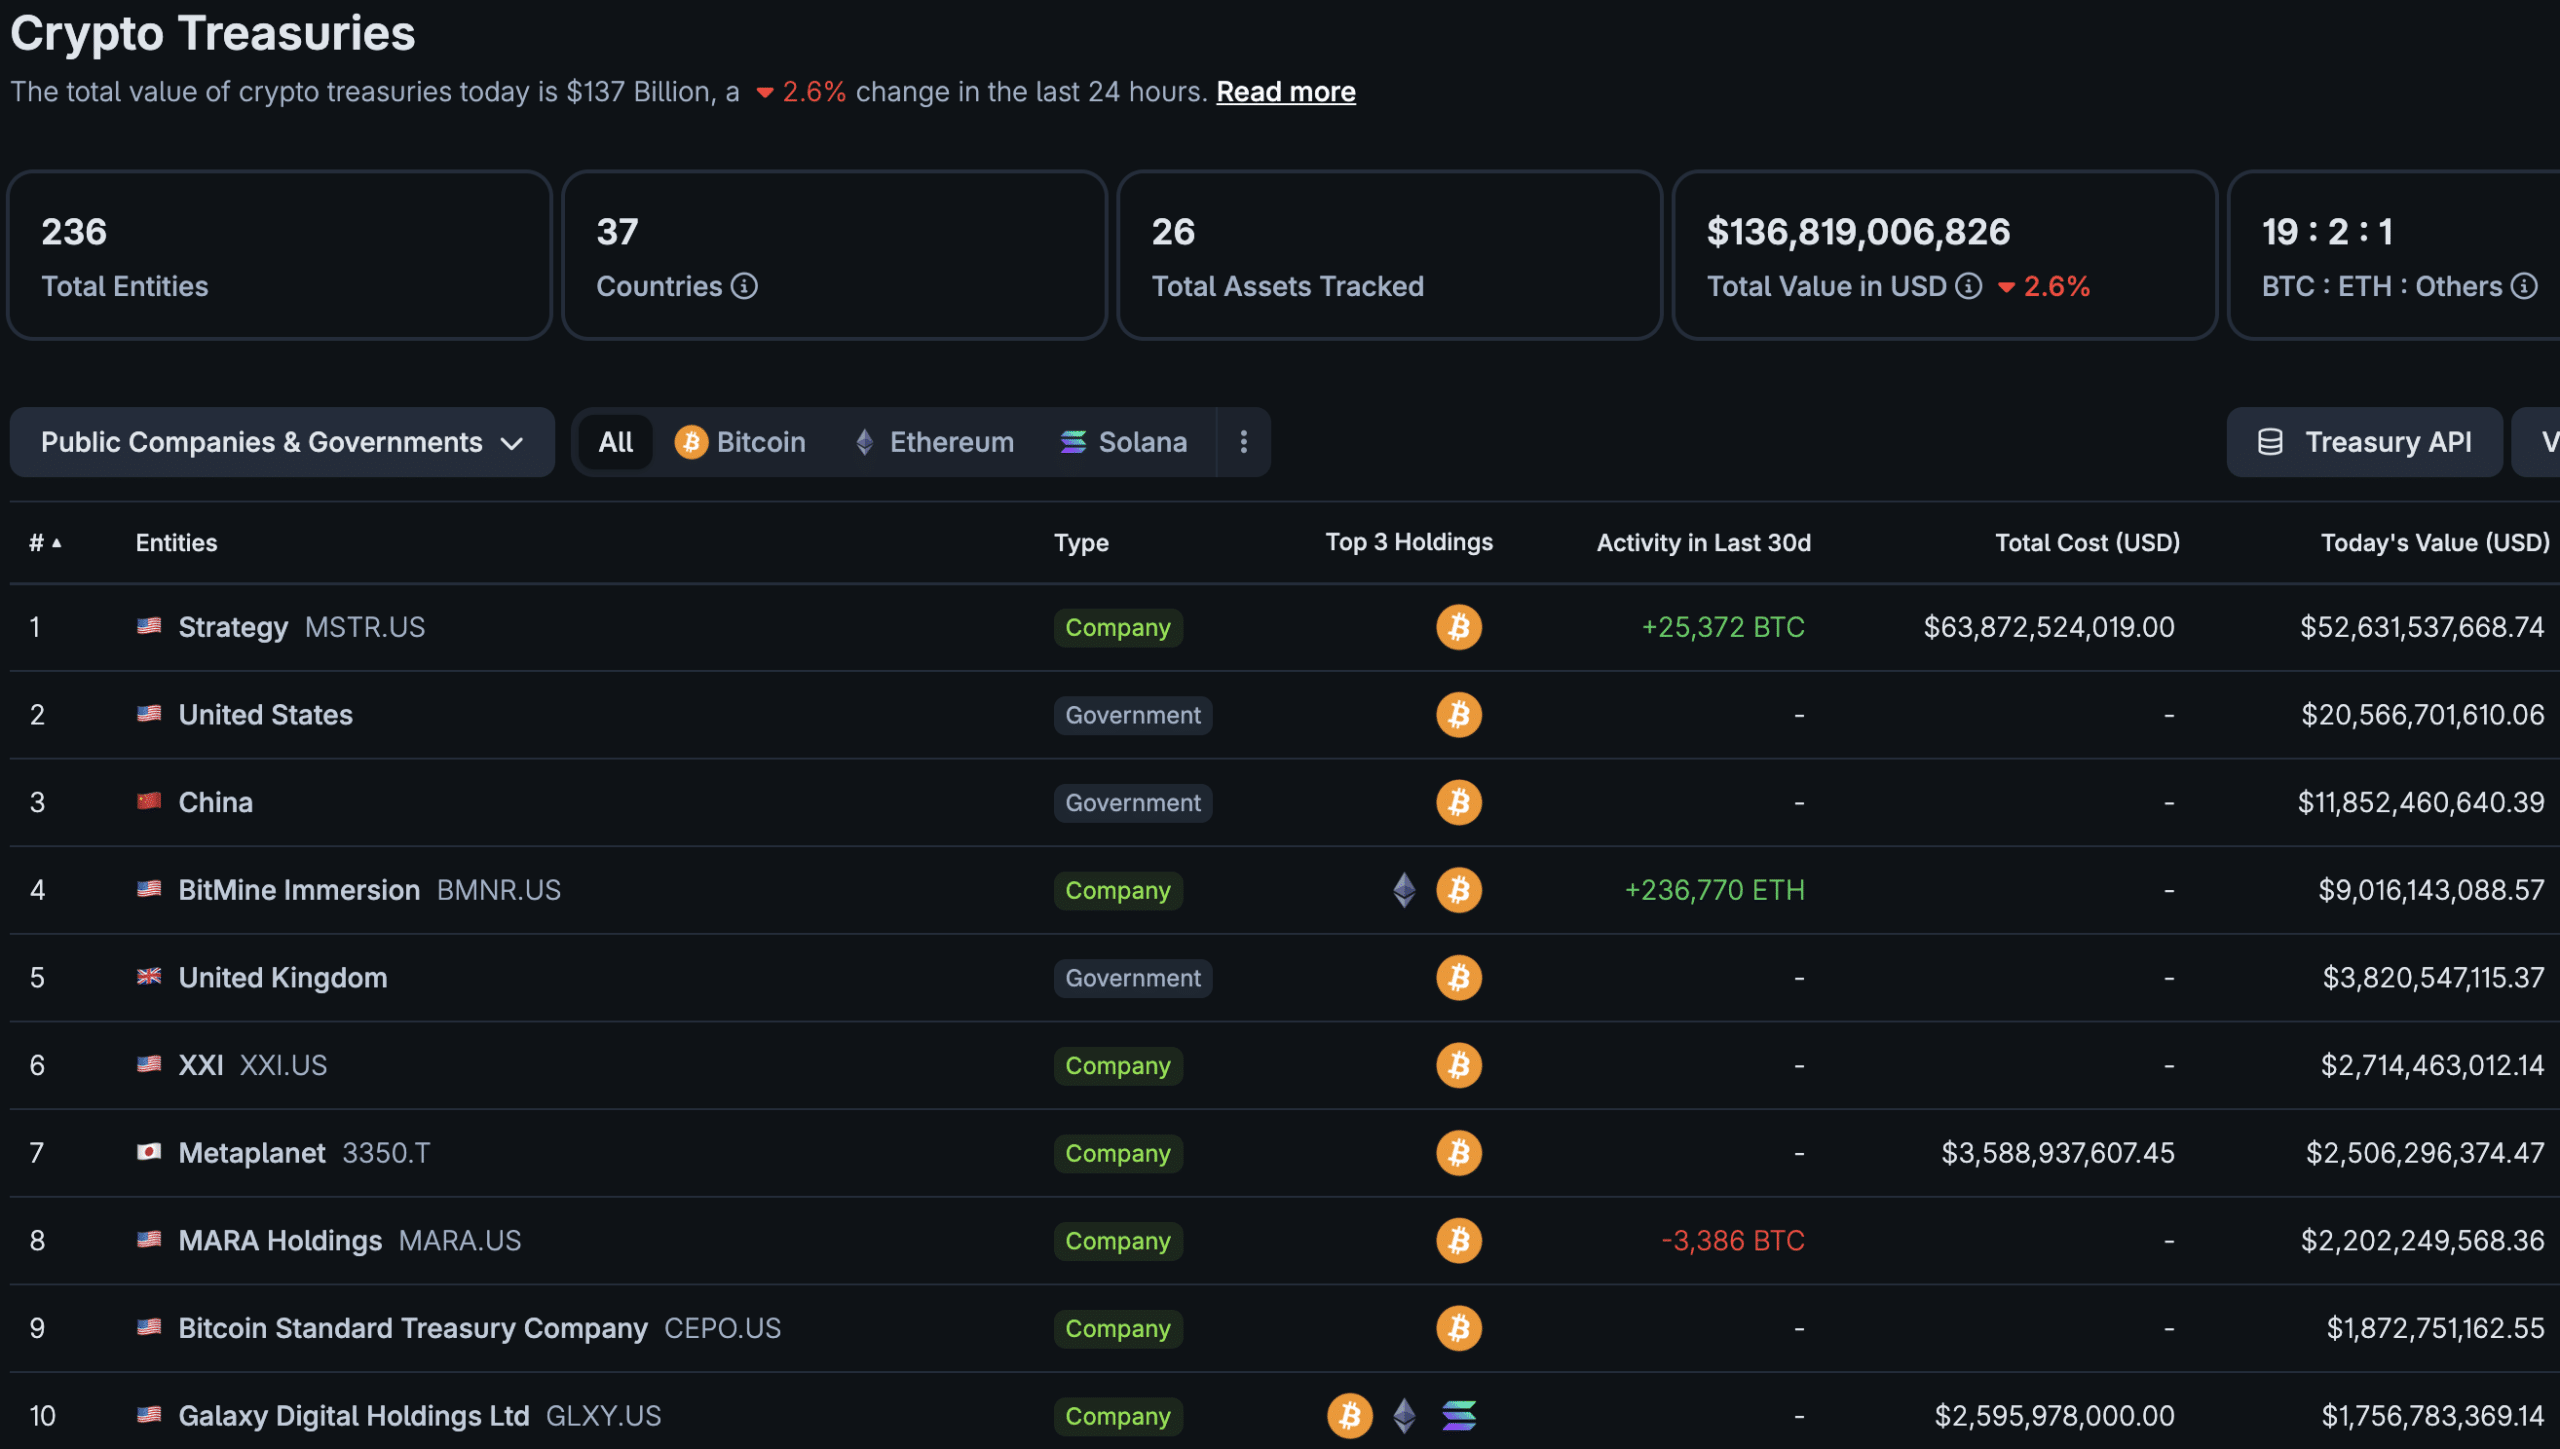Open Galaxy Digital Holdings Ltd page
Viewport: 2560px width, 1449px height.
point(354,1416)
